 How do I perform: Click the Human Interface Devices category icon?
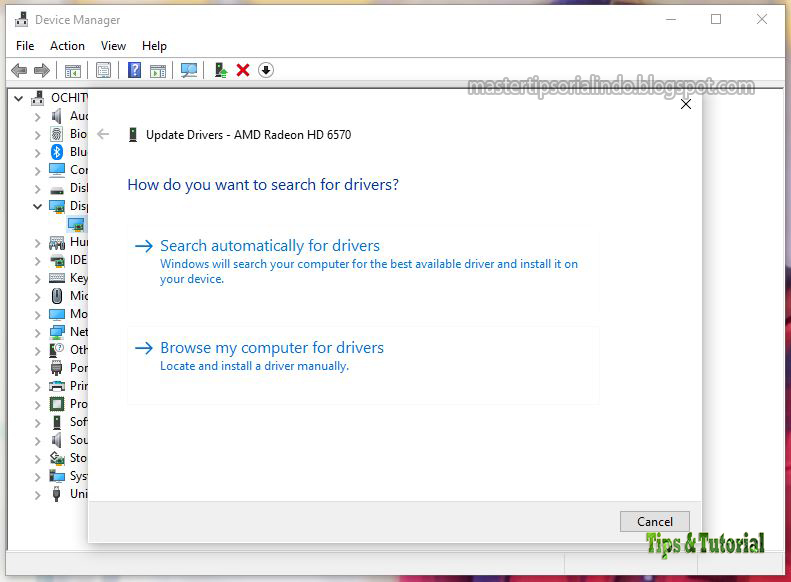57,243
